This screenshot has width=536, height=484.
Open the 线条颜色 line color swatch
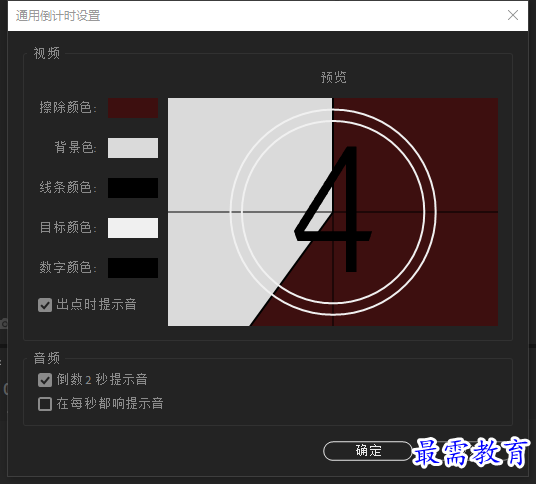133,188
